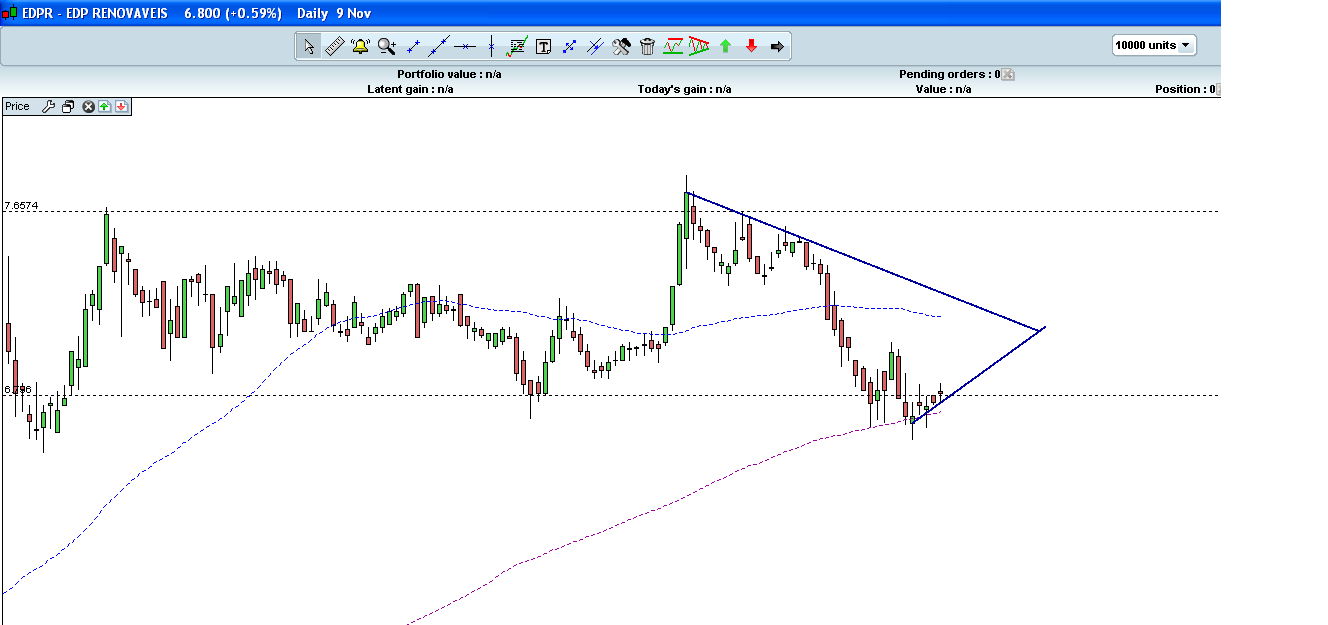
Task: Open the hammer and wrench settings tool
Action: coord(621,46)
